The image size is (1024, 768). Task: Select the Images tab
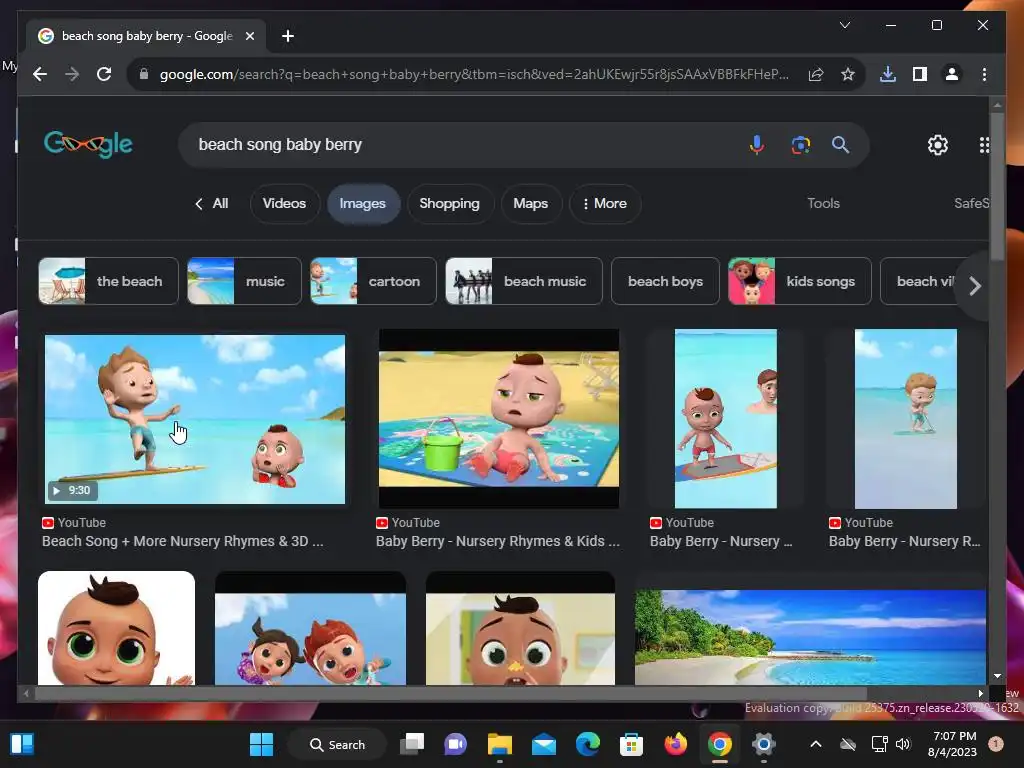coord(362,204)
